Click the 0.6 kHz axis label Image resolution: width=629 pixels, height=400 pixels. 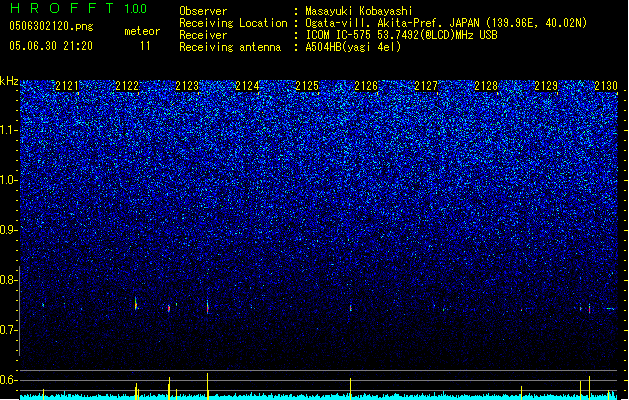[x=9, y=380]
